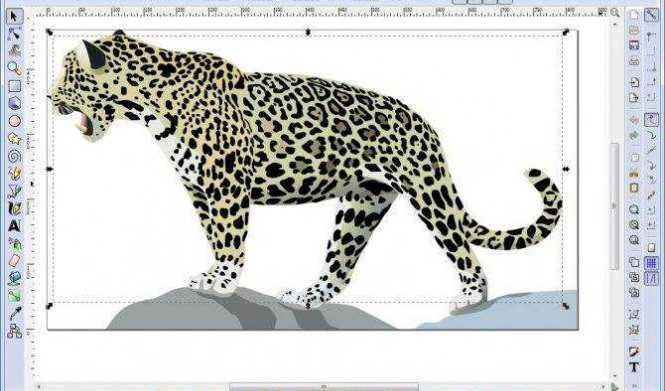Click the Group objects icon

tap(634, 314)
